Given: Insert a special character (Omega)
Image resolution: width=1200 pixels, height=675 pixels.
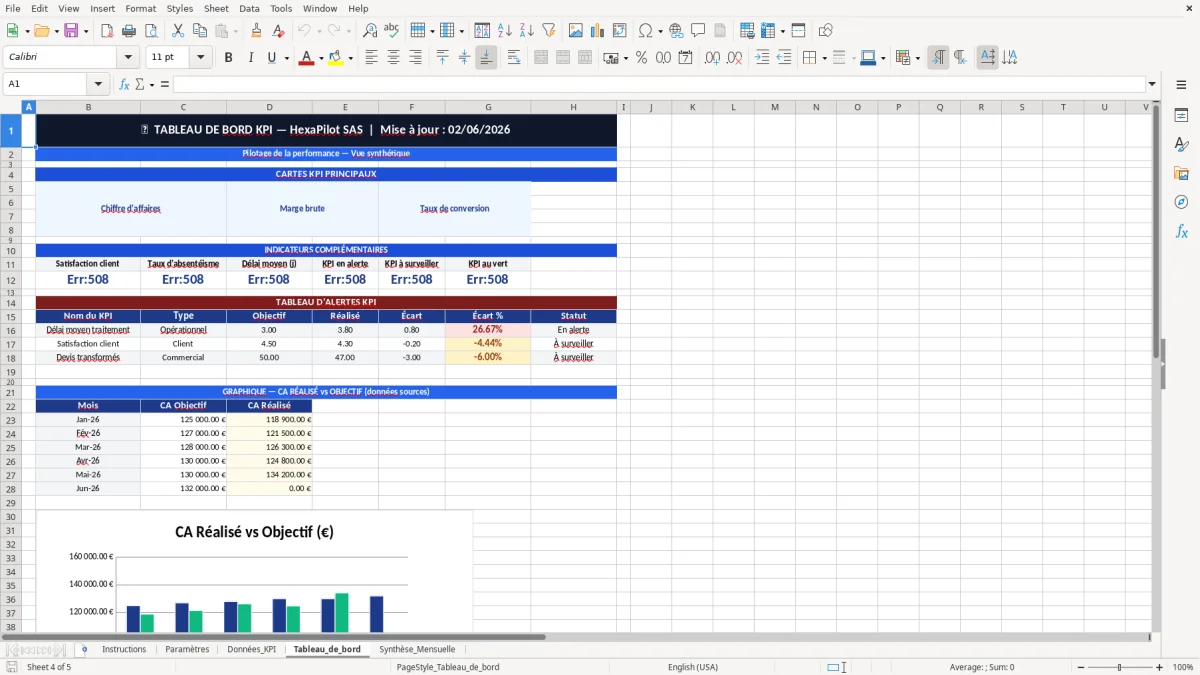Looking at the screenshot, I should 646,31.
